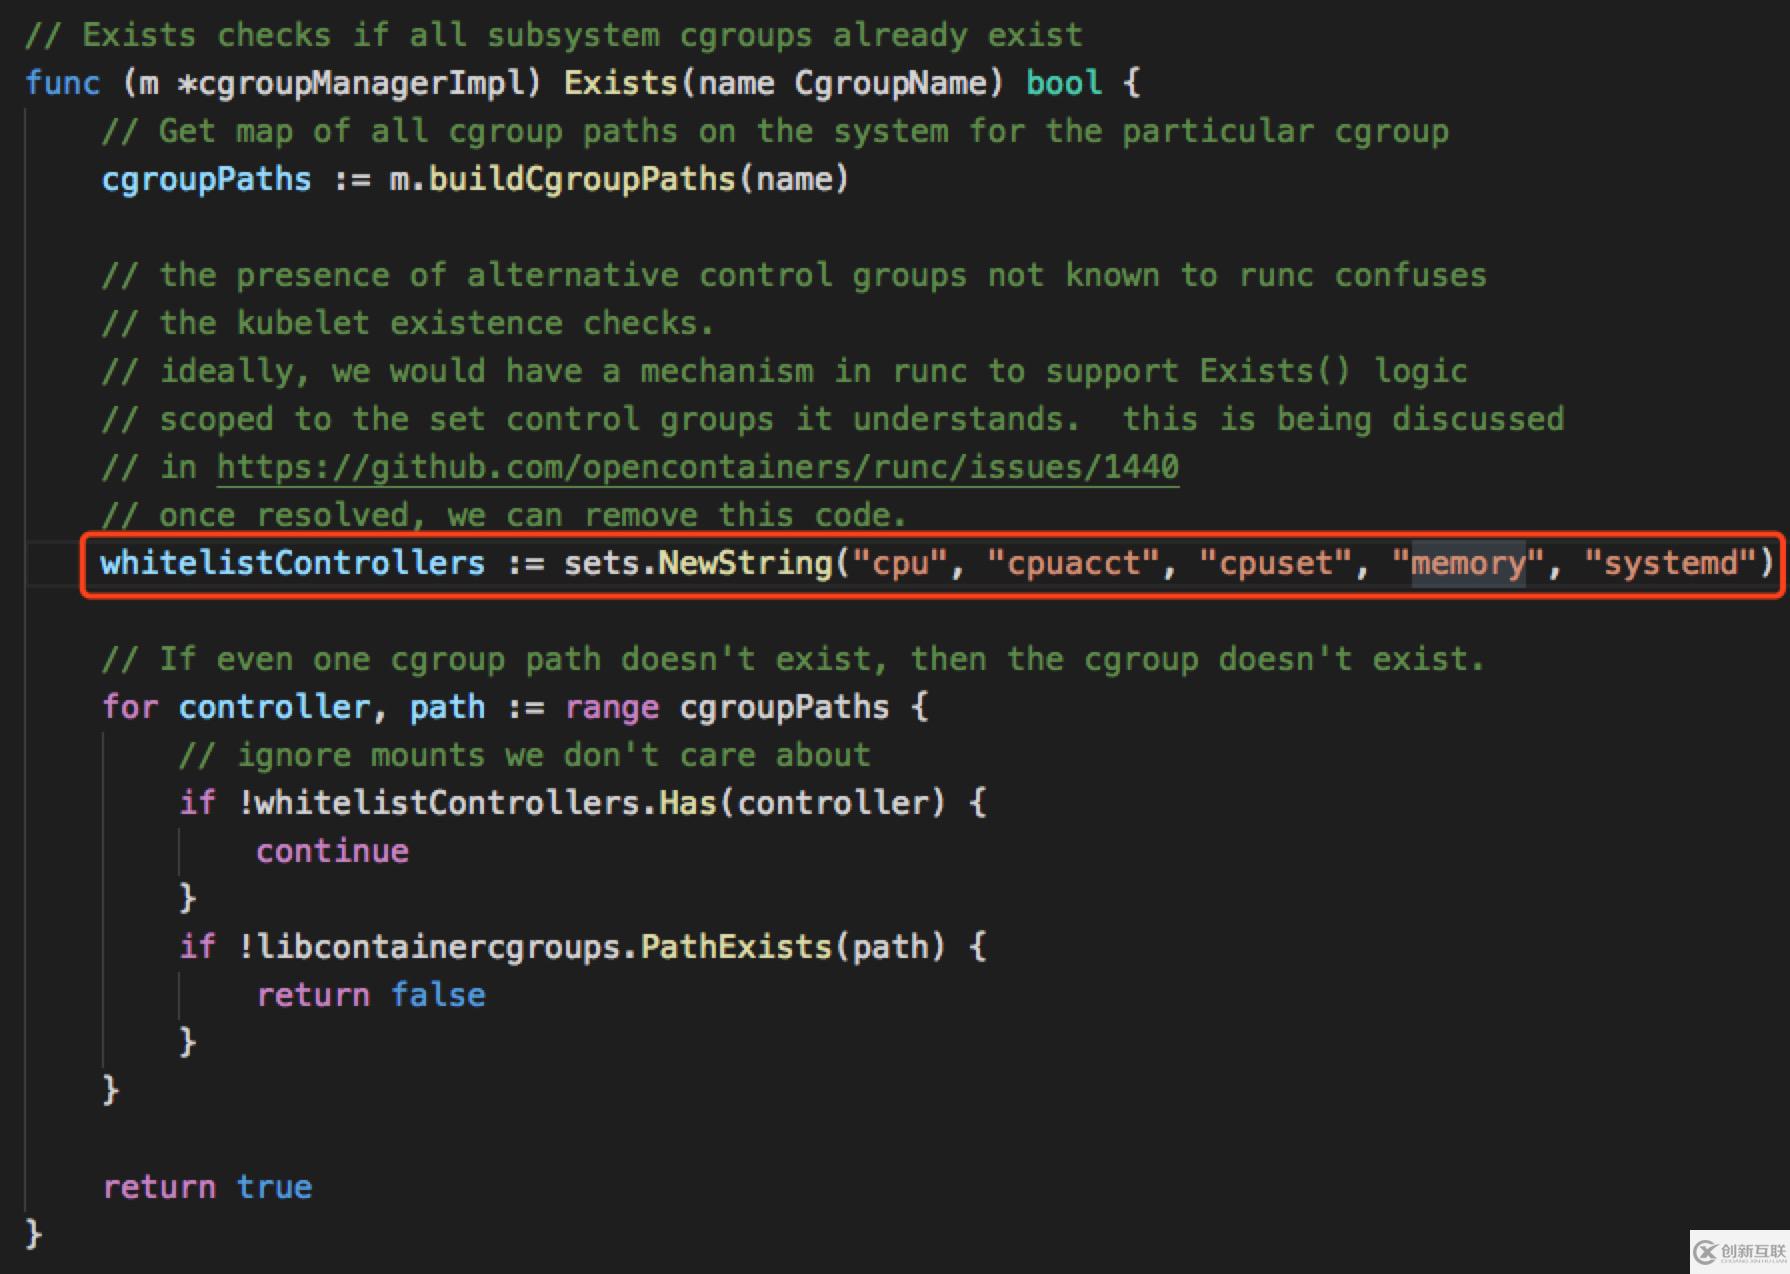Click the "cpuset" string literal

point(1276,563)
